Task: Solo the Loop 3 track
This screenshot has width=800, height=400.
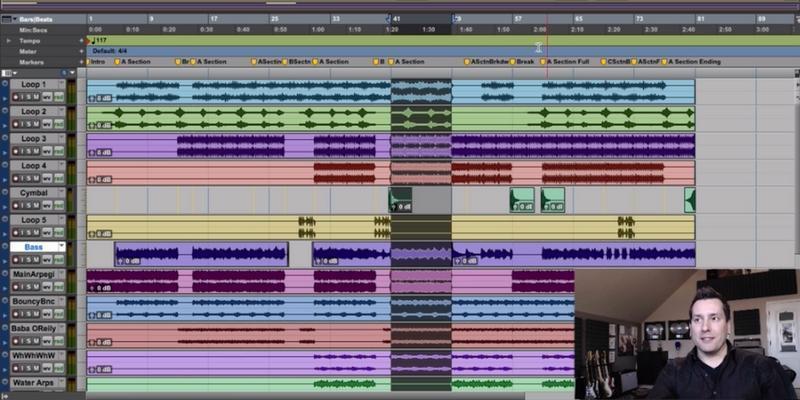Action: [30, 151]
